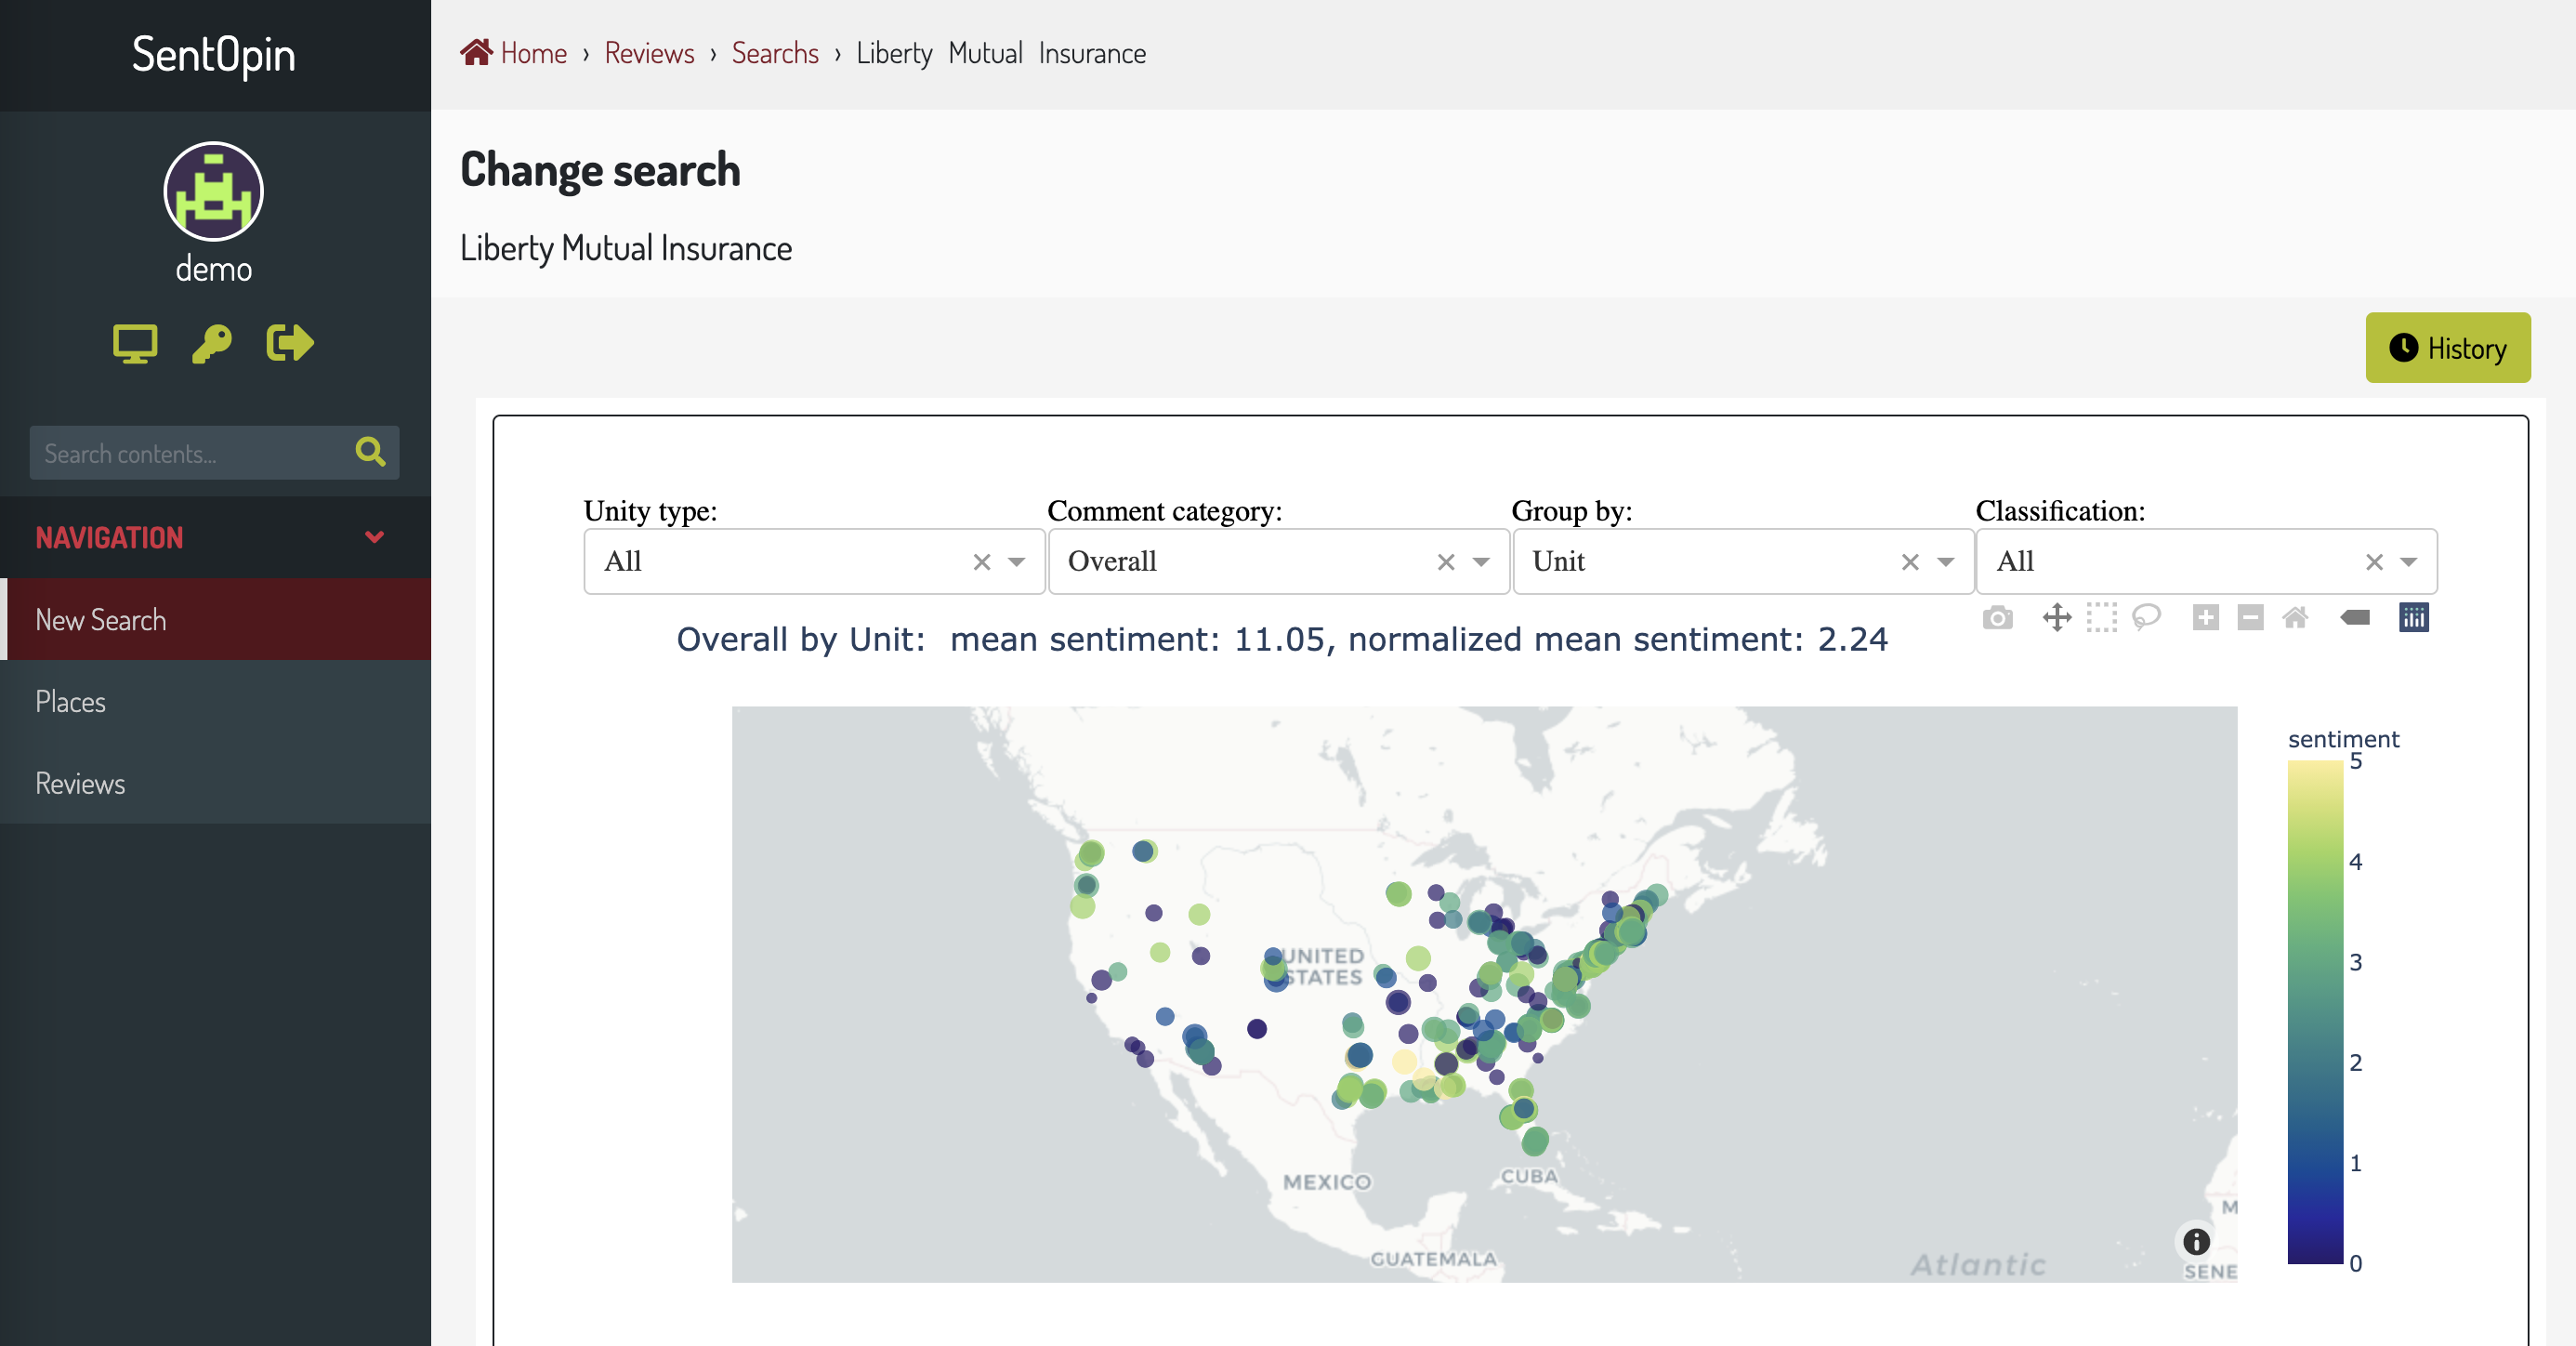The width and height of the screenshot is (2576, 1346).
Task: Open the Plotly logo chart link
Action: [x=2413, y=618]
